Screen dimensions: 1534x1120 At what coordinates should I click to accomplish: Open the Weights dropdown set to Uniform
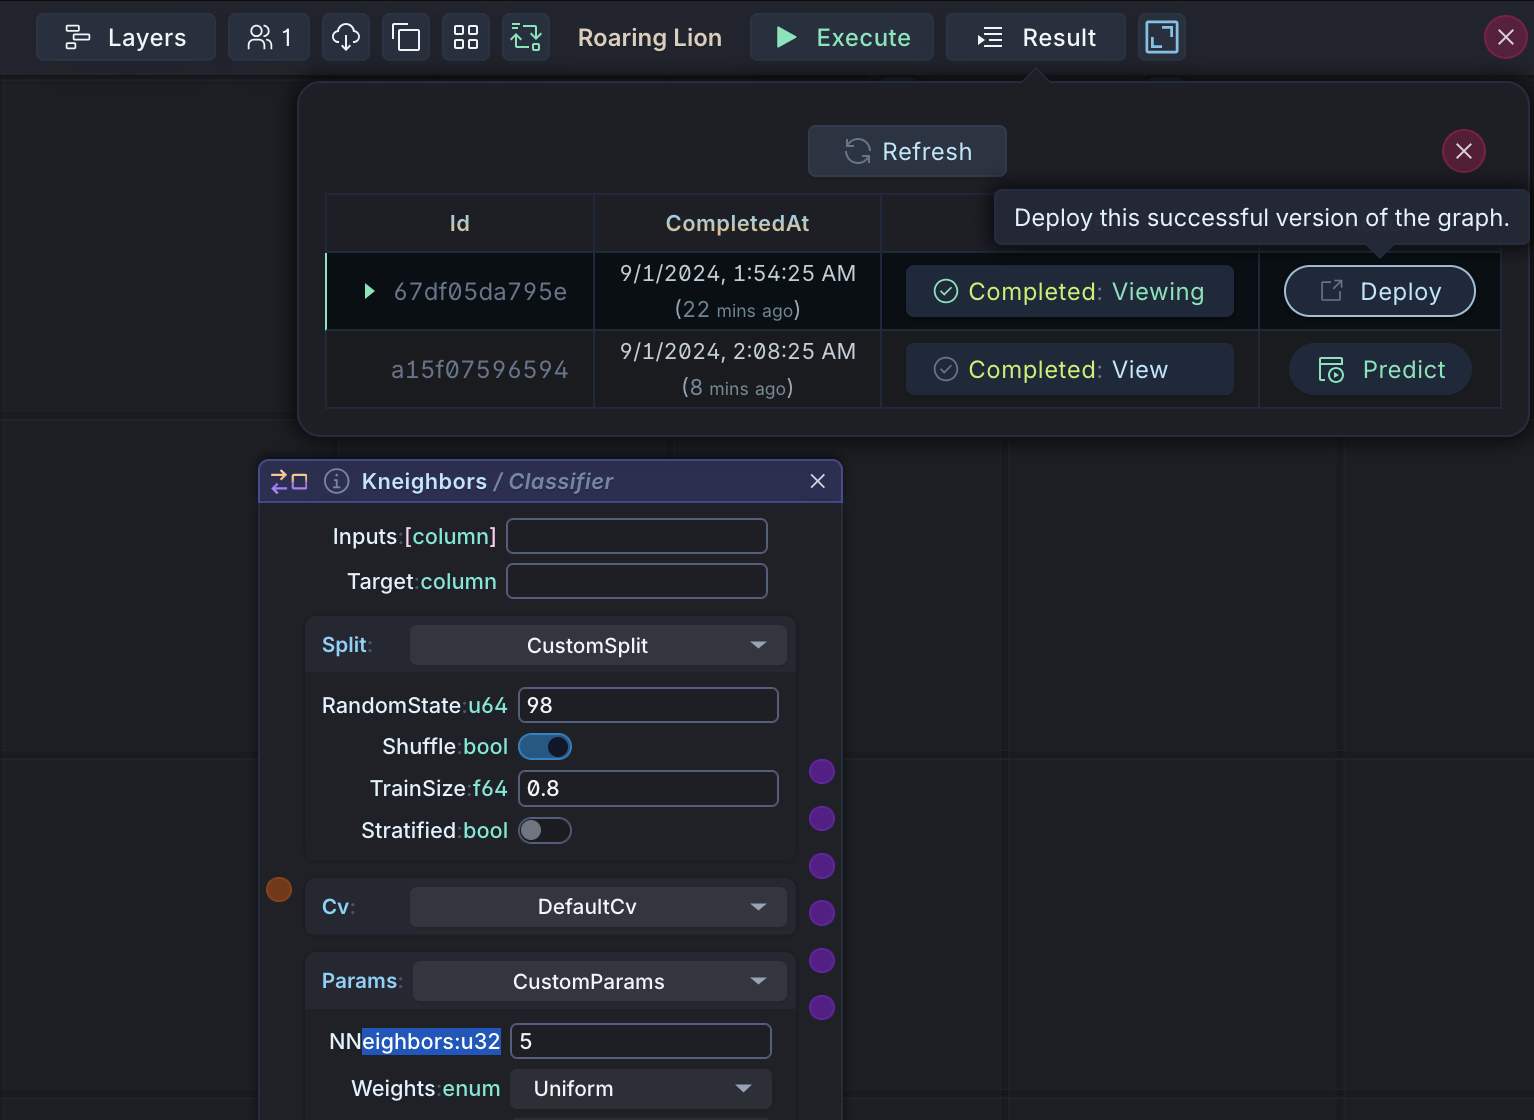pyautogui.click(x=640, y=1089)
